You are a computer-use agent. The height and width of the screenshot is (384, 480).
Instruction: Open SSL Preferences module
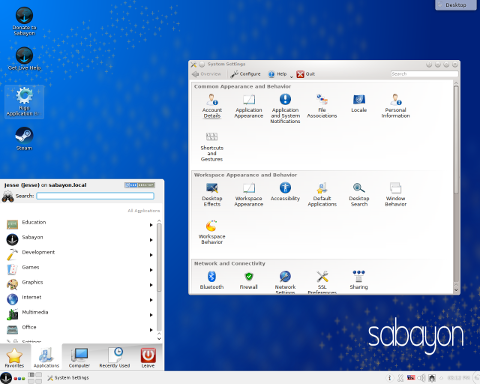coord(322,282)
